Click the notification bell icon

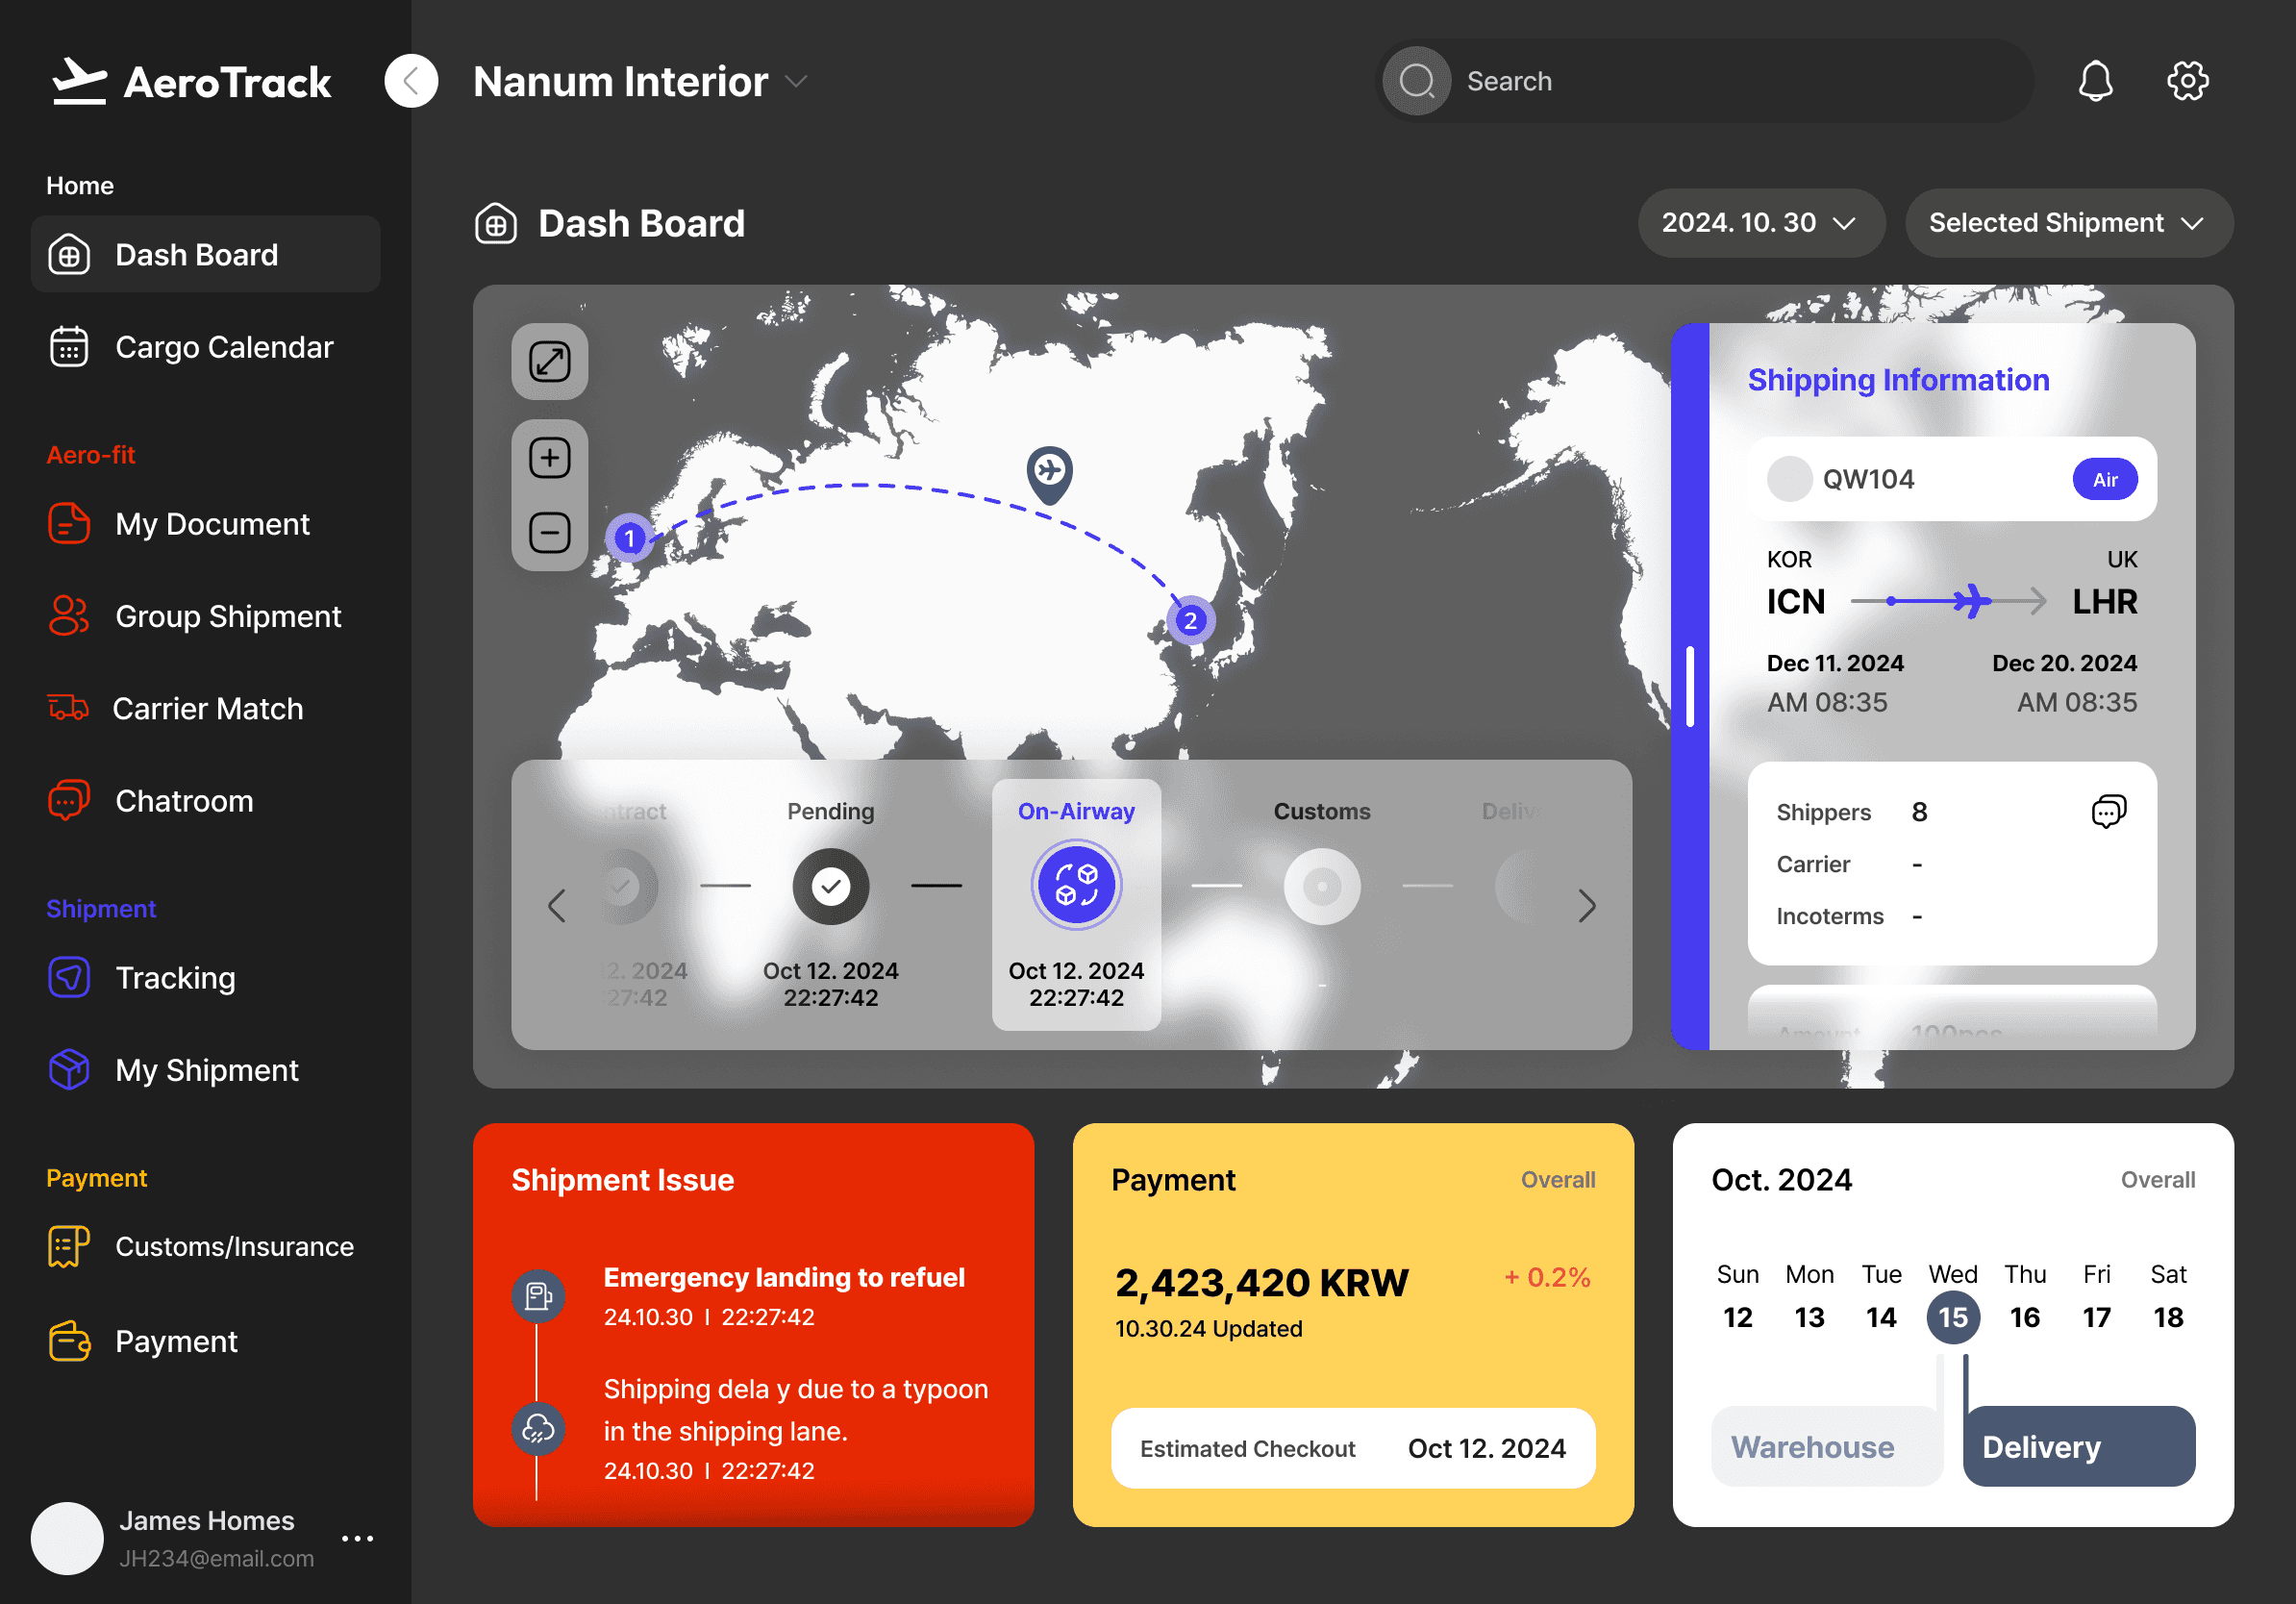click(2094, 81)
